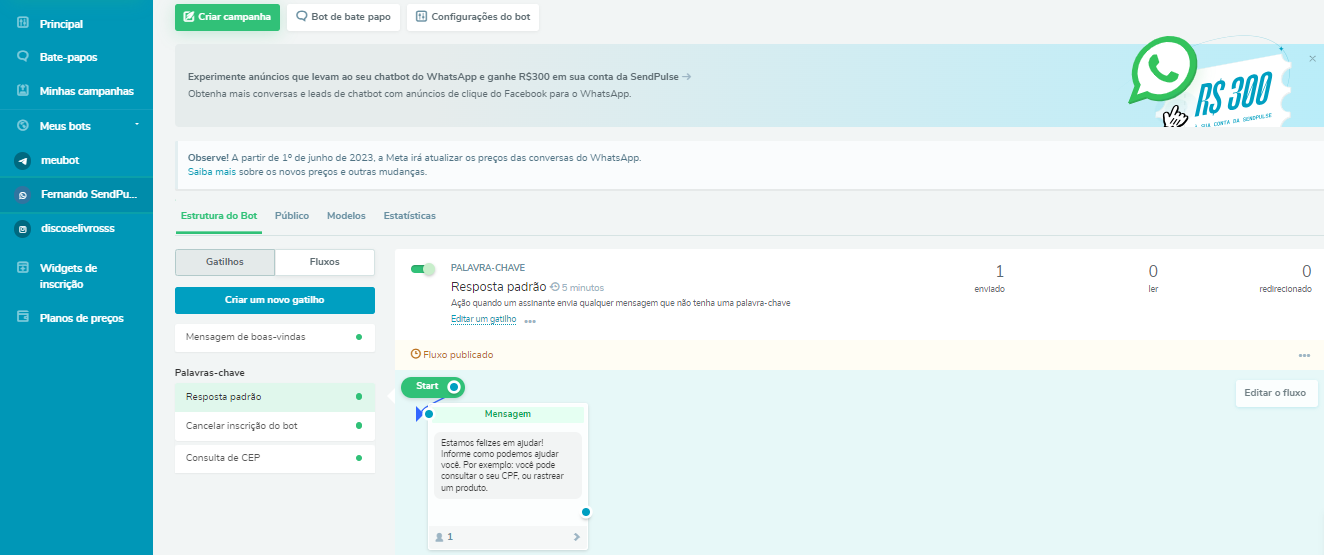
Task: Switch to the Público tab
Action: click(x=292, y=216)
